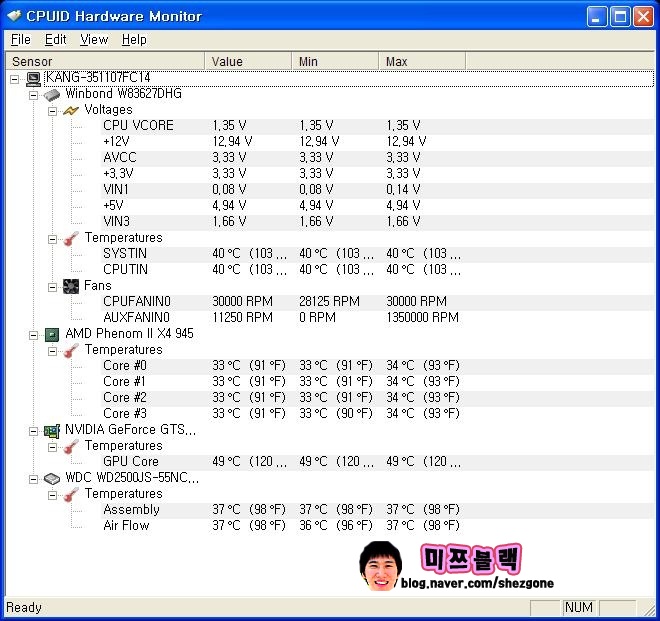Click the Sensor column header
This screenshot has width=660, height=621.
(105, 61)
